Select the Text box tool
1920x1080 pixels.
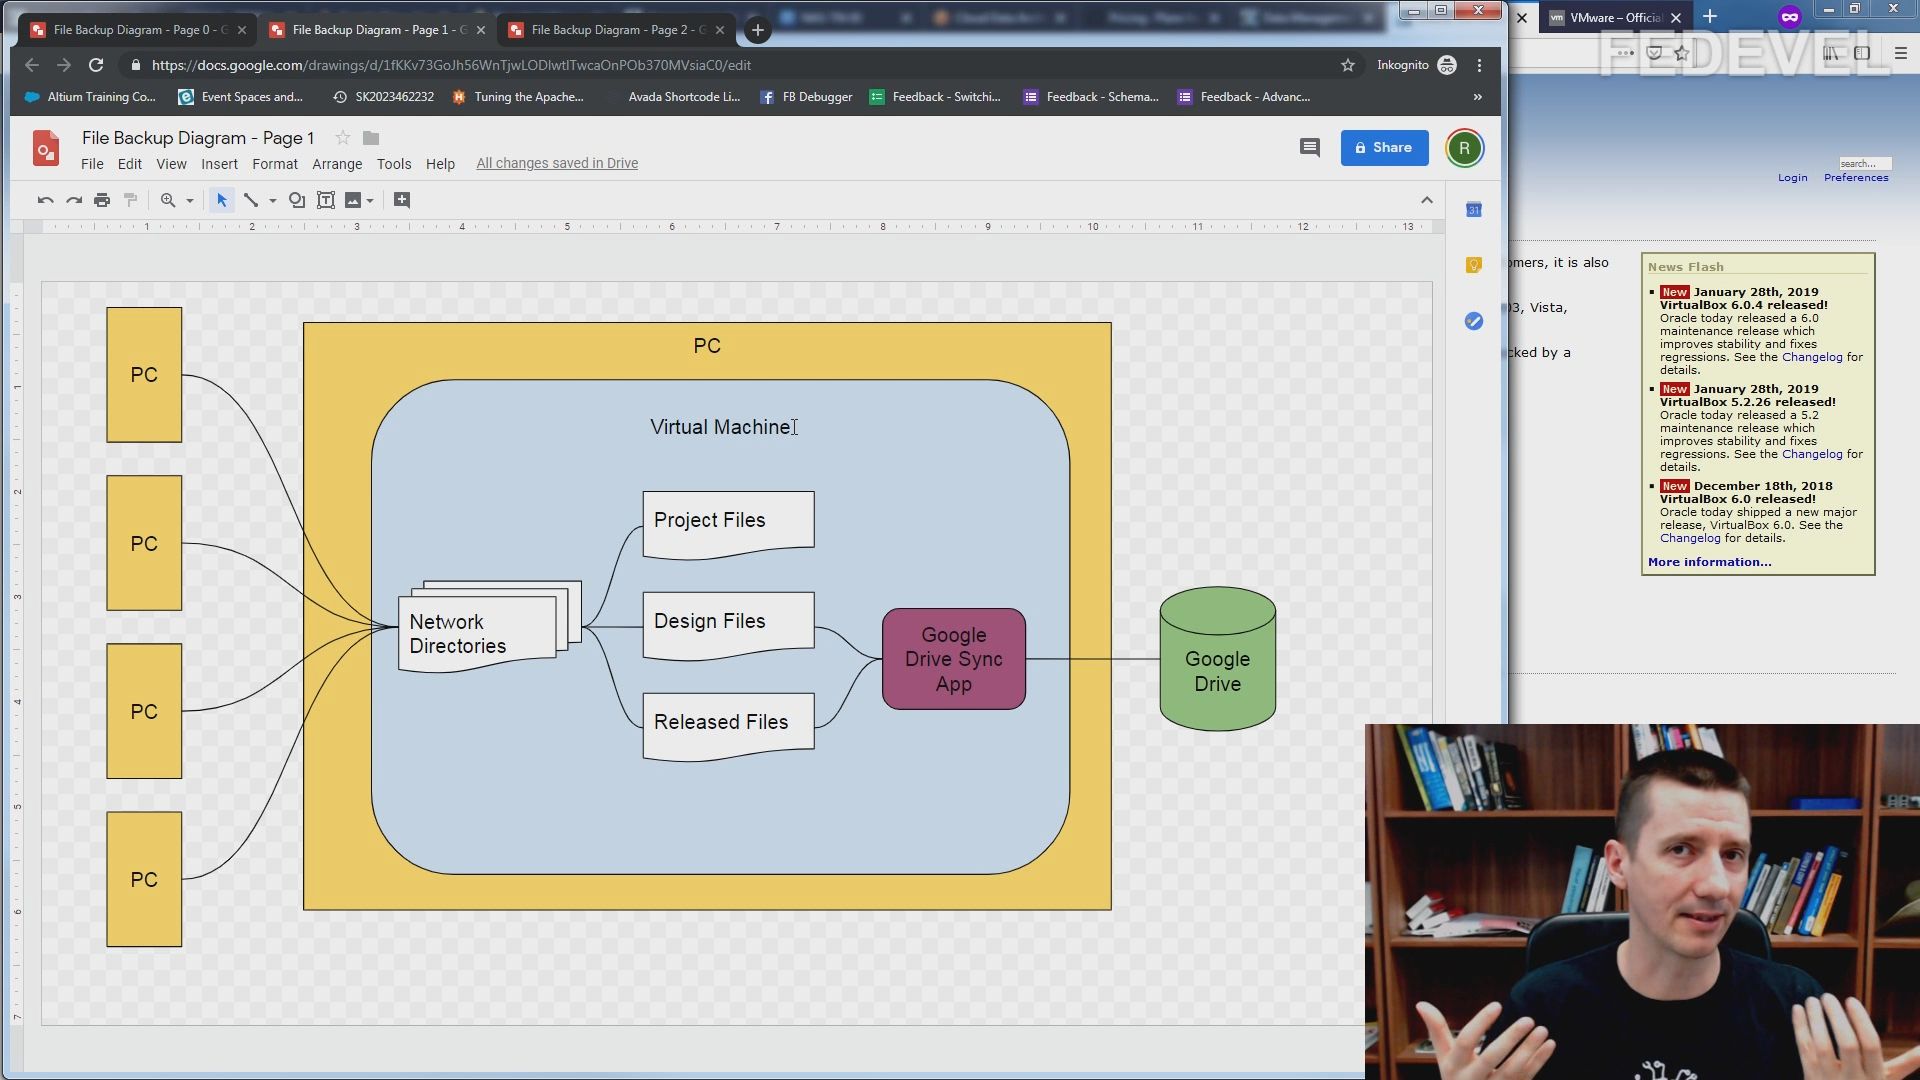(x=326, y=200)
